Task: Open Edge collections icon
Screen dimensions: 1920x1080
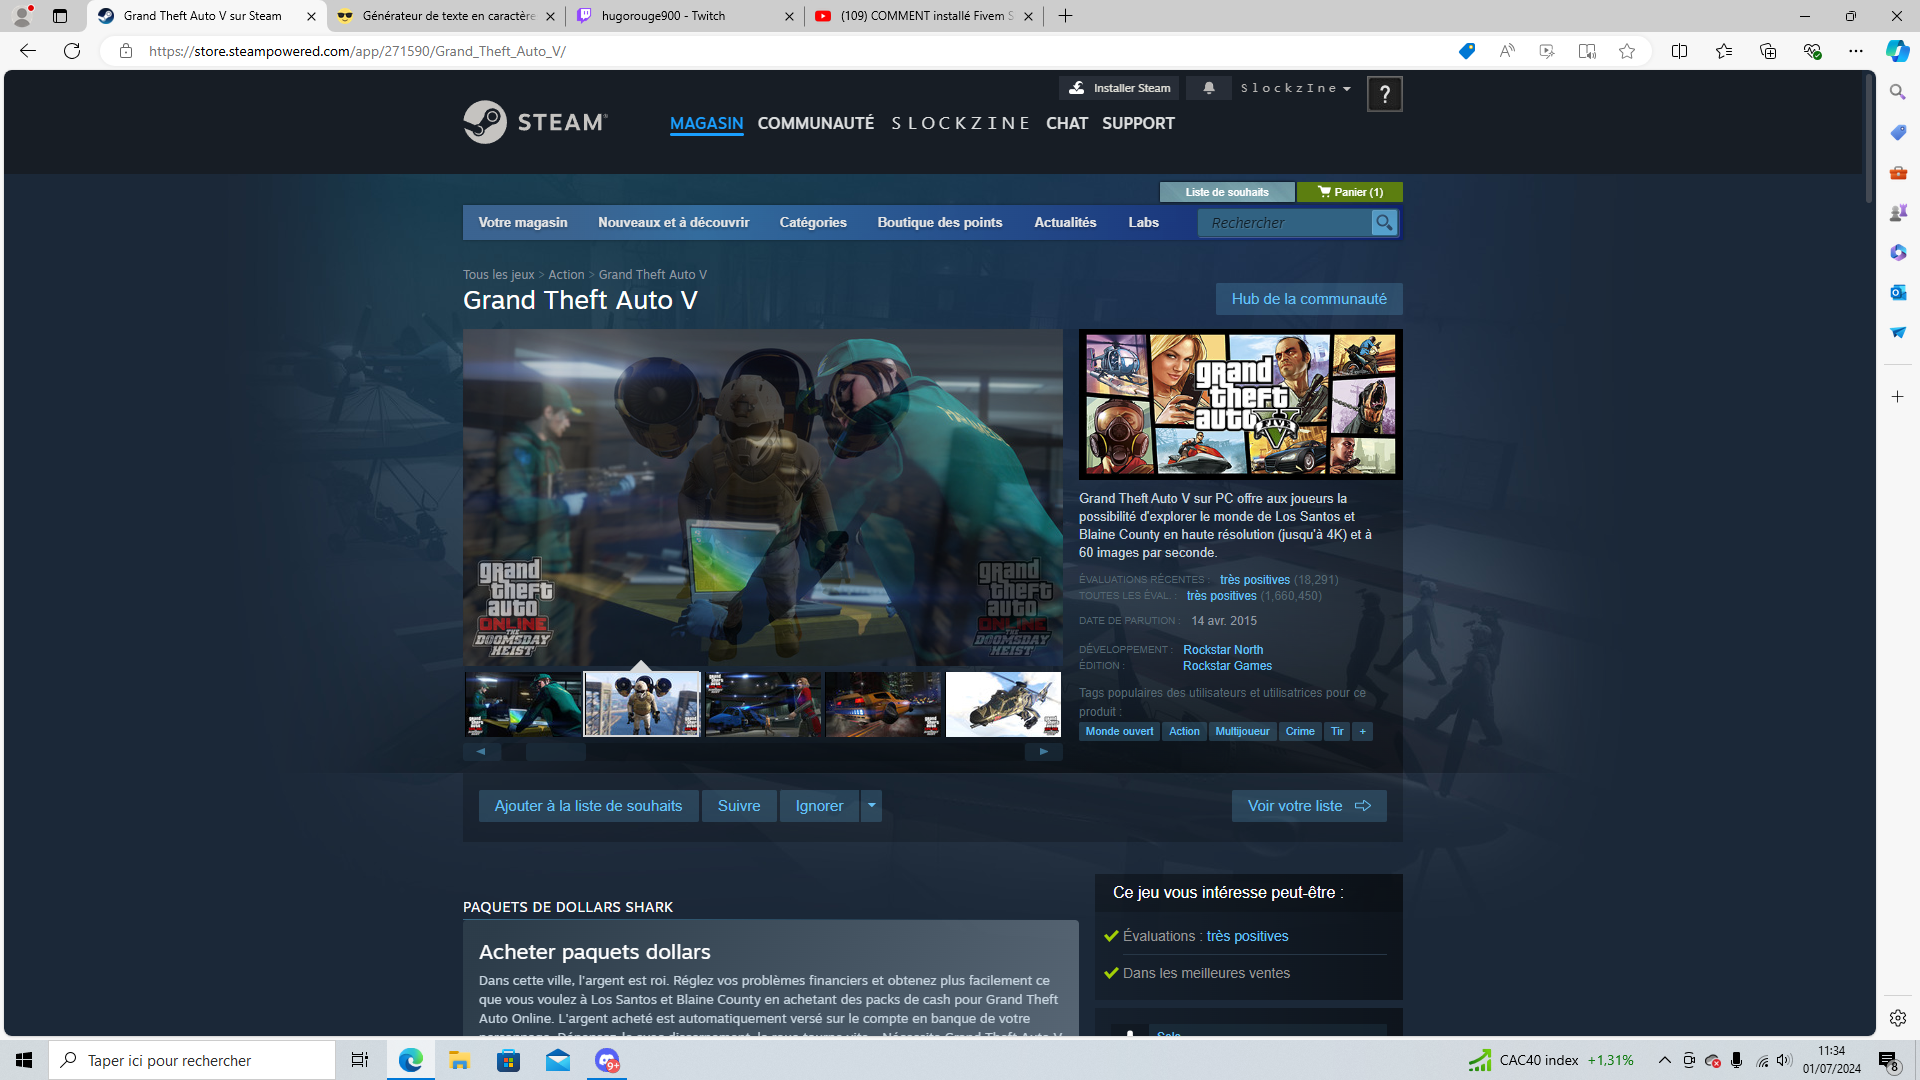Action: [x=1768, y=51]
